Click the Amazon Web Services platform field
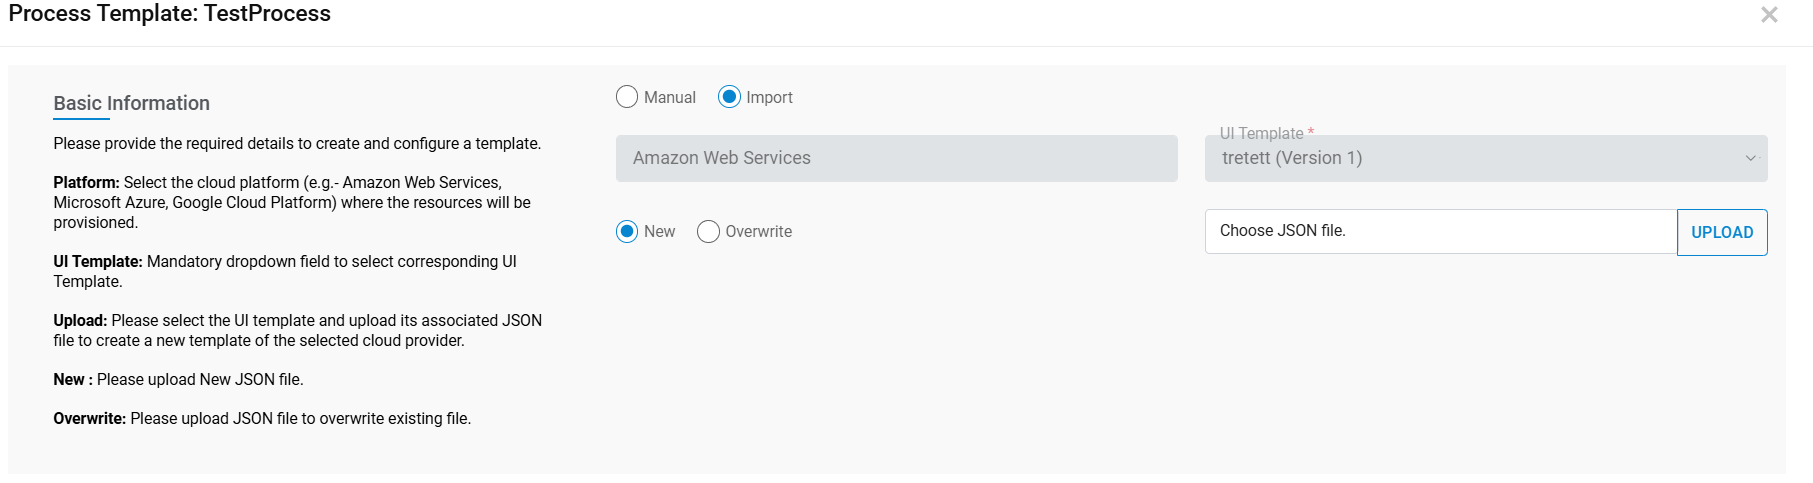Screen dimensions: 1813x483 coord(896,159)
